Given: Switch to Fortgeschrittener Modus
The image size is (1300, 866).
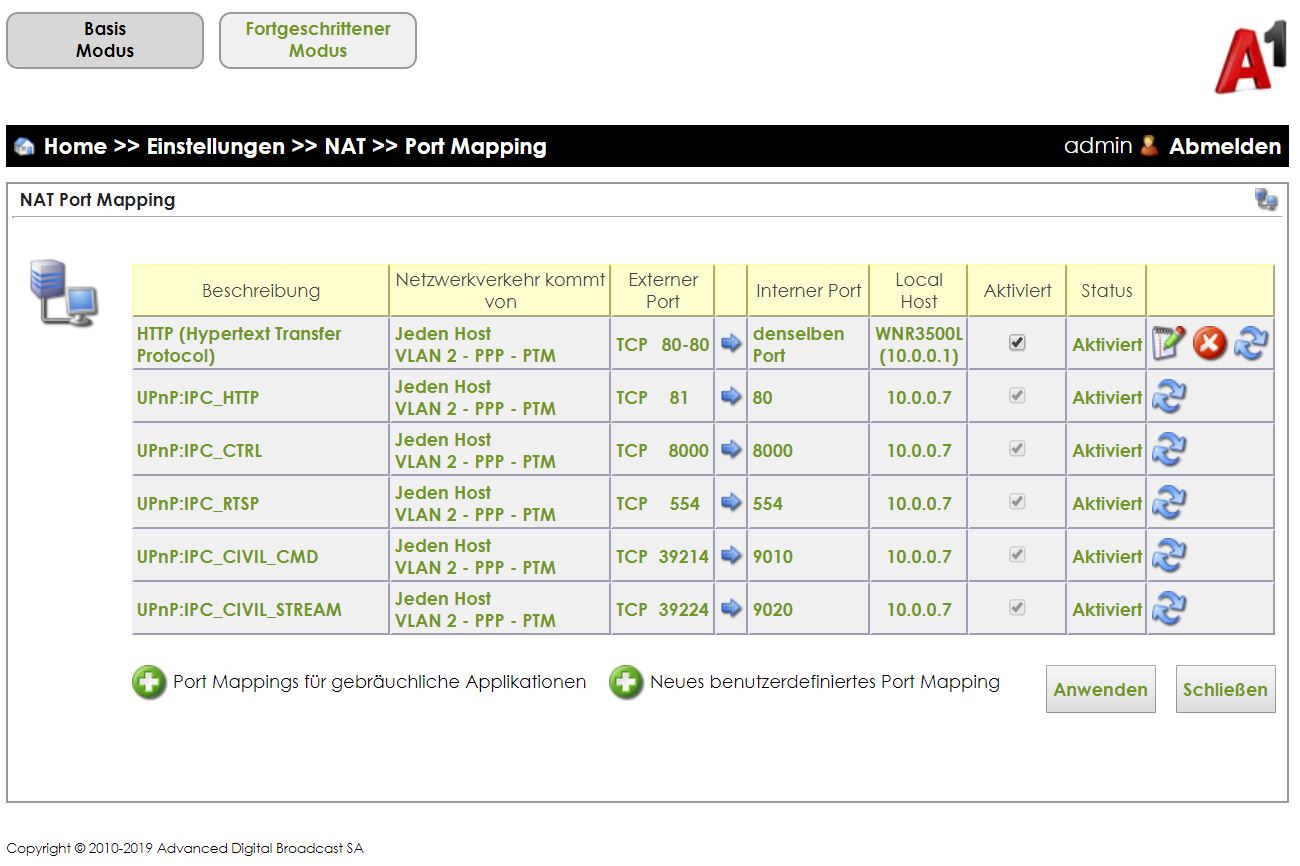Looking at the screenshot, I should pos(318,40).
